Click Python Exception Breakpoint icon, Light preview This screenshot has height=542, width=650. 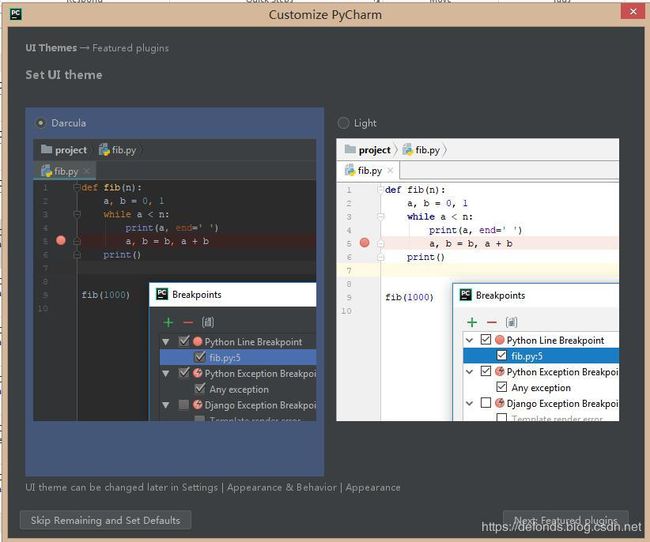500,372
